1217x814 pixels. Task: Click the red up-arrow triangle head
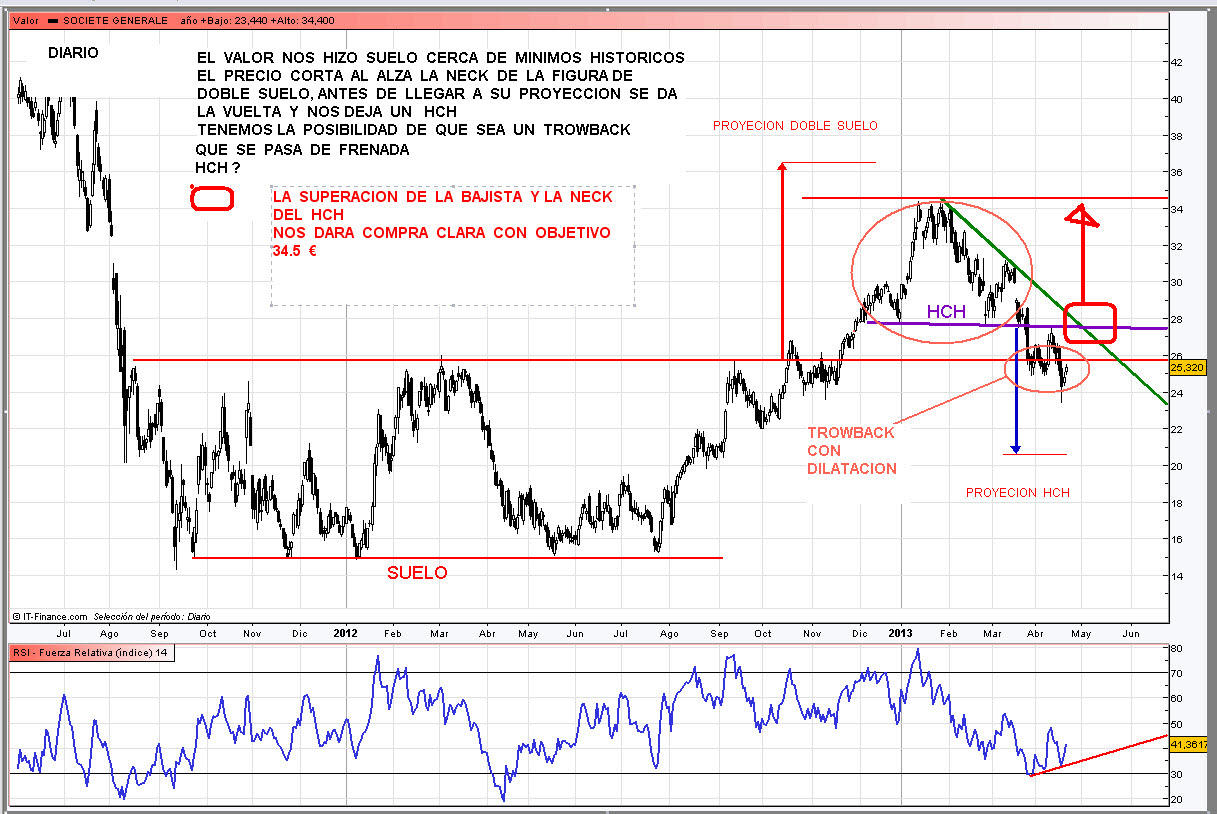pyautogui.click(x=1078, y=215)
